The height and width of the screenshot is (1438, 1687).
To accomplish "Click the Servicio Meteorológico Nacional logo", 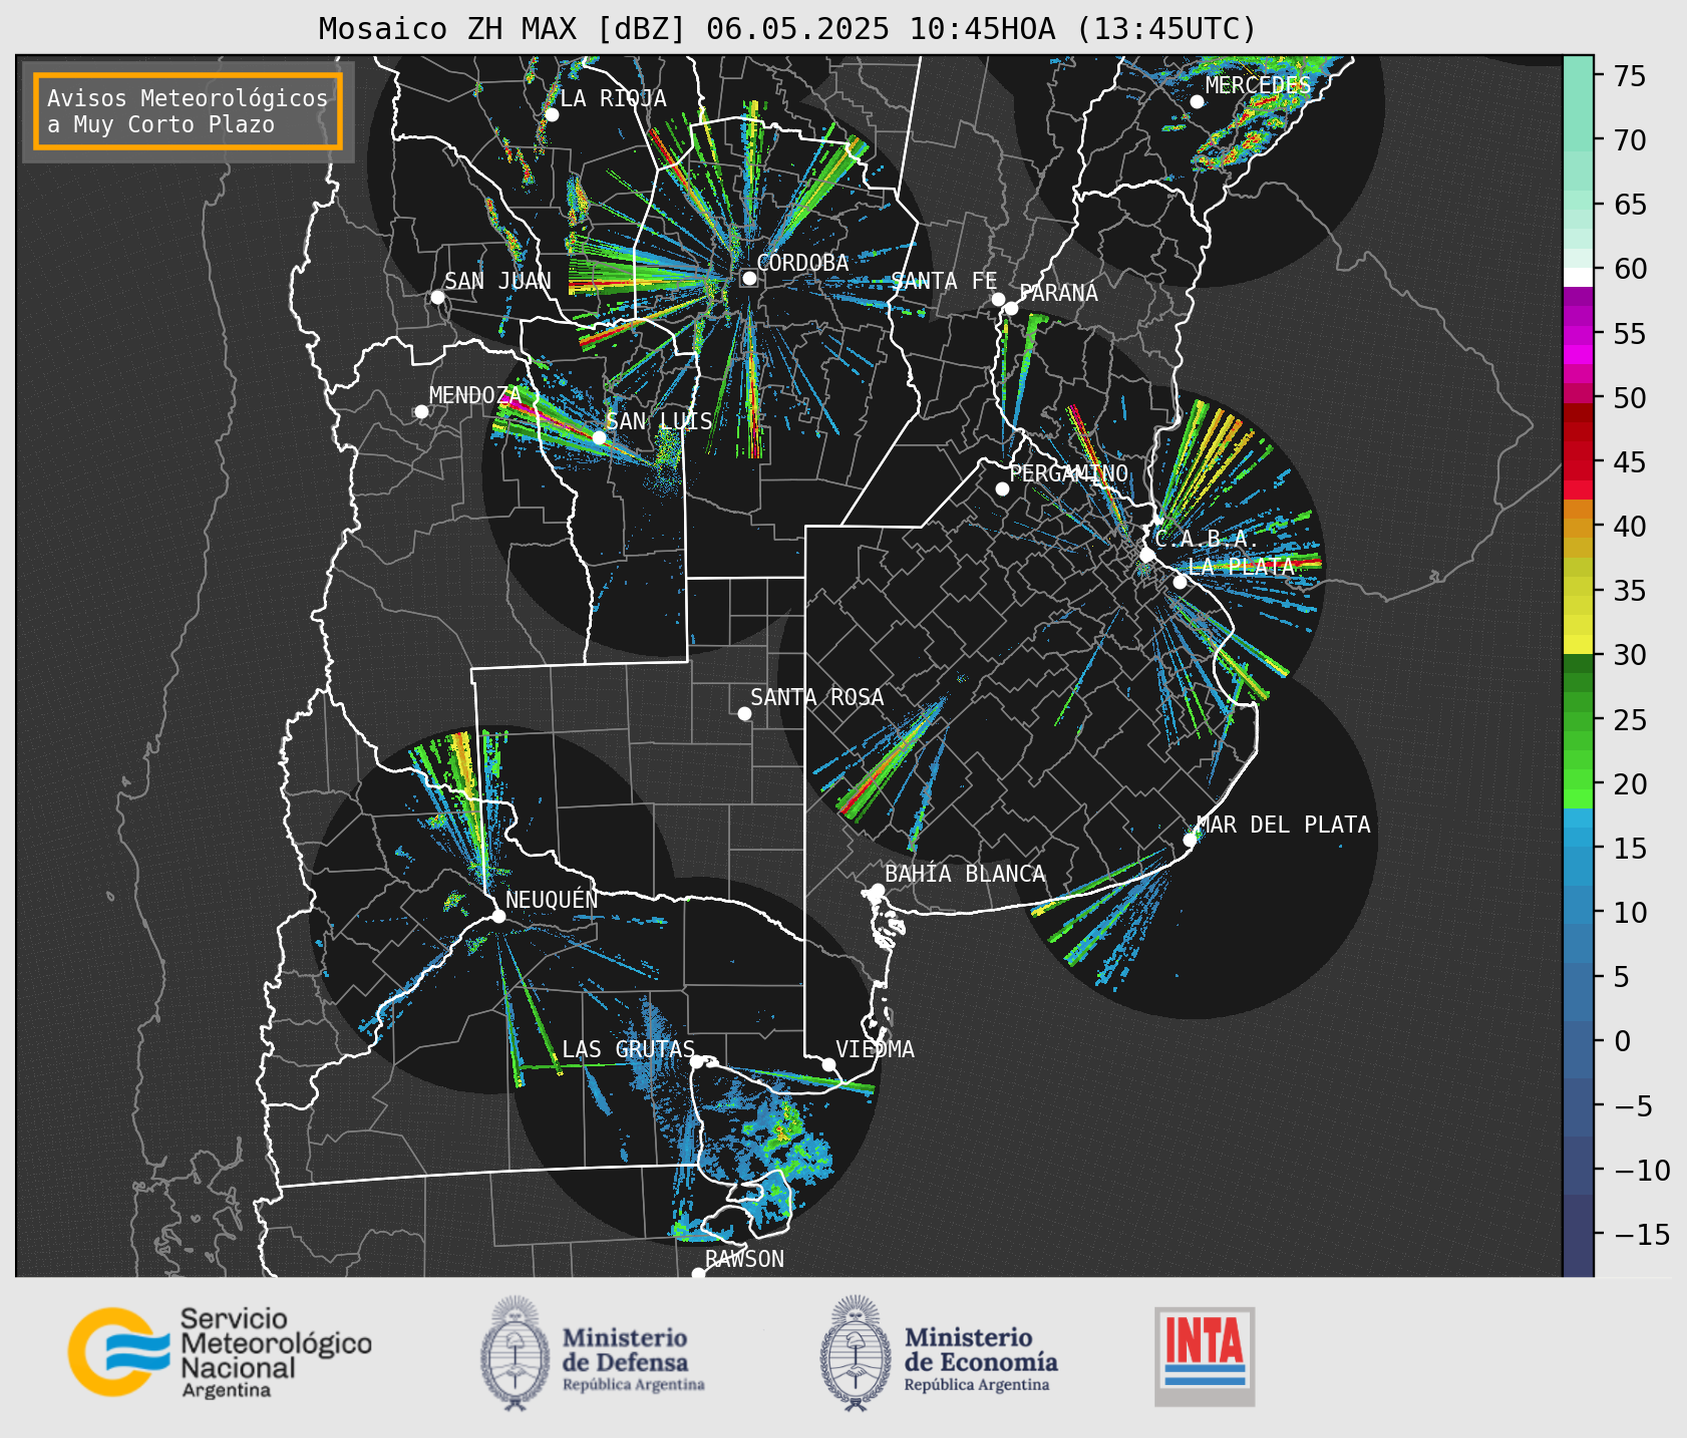I will 220,1352.
